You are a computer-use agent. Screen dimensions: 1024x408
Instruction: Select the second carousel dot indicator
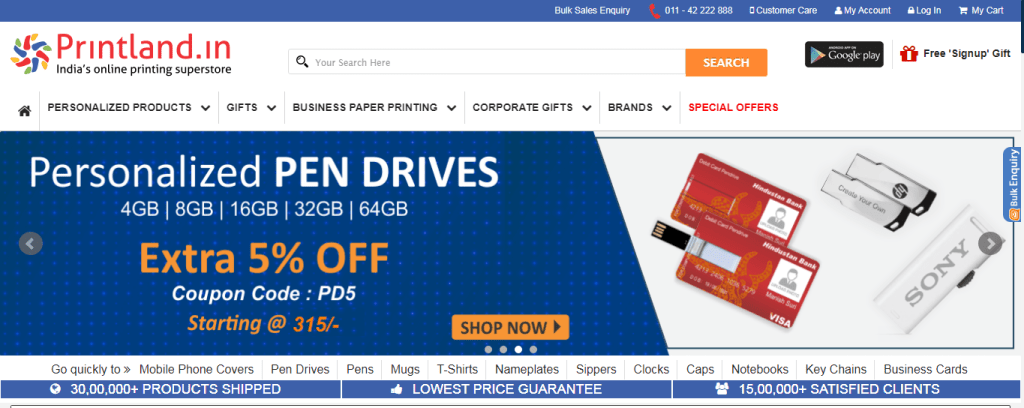(x=504, y=349)
